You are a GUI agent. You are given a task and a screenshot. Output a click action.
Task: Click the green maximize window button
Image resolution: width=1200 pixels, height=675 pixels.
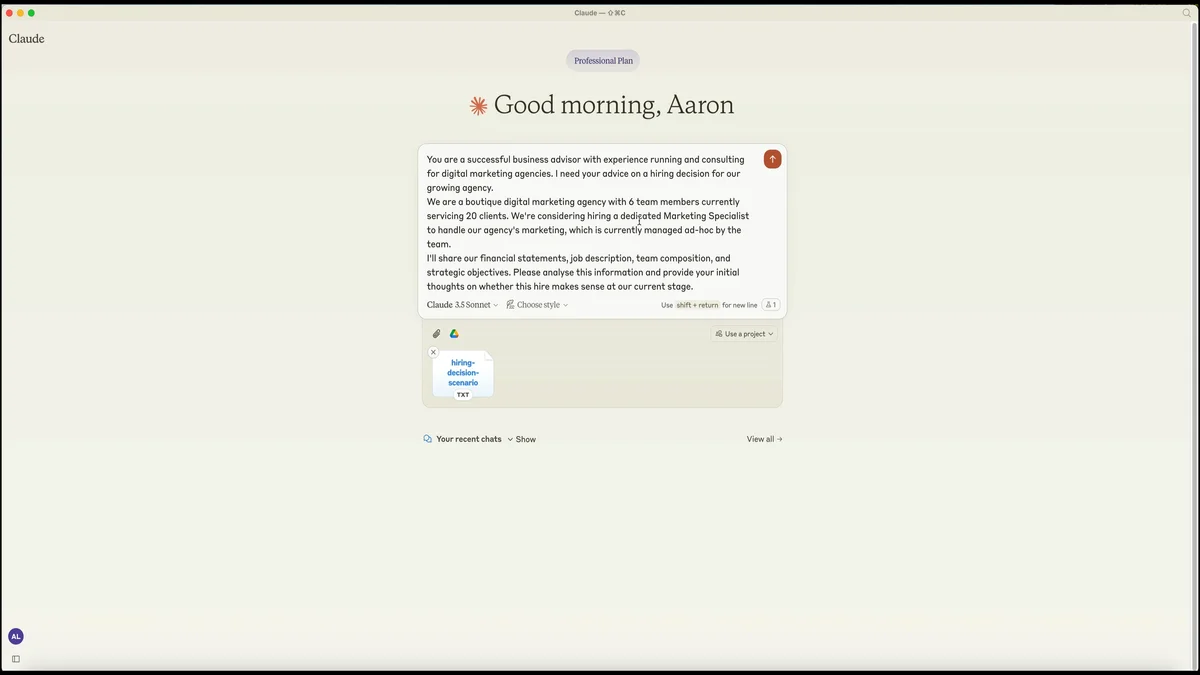tap(31, 13)
